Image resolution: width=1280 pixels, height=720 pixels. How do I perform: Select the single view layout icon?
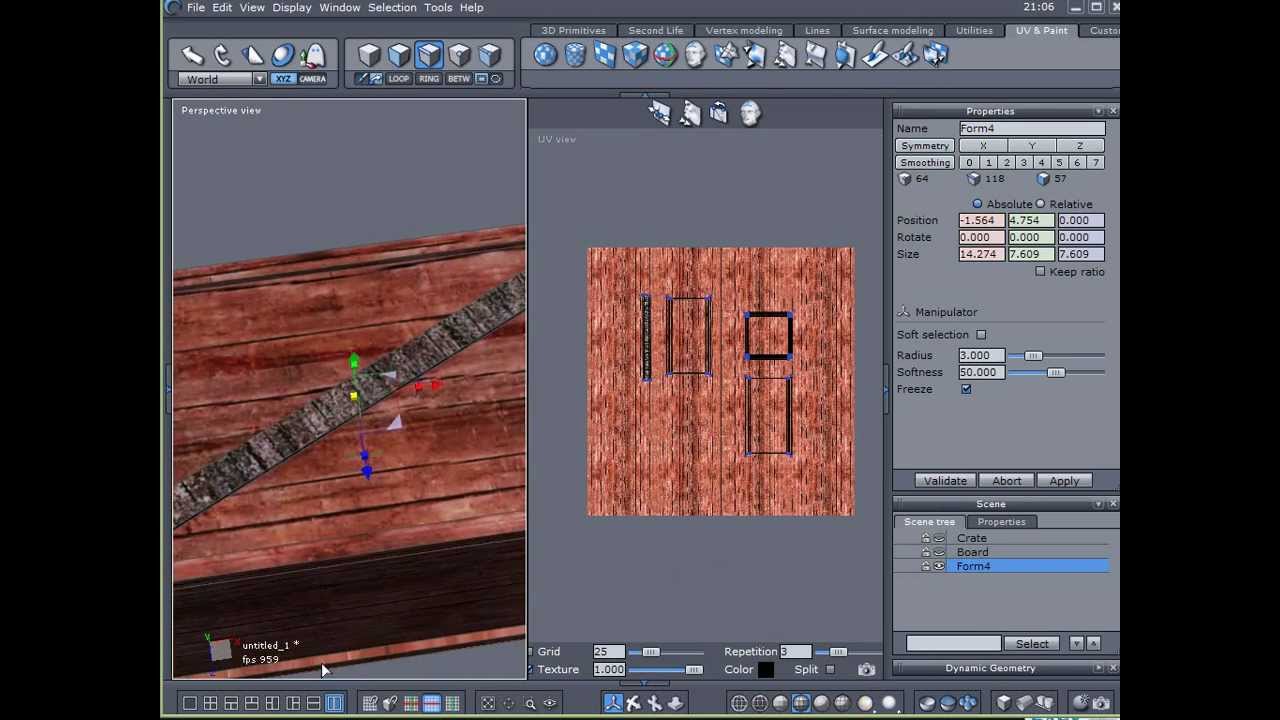click(x=190, y=704)
